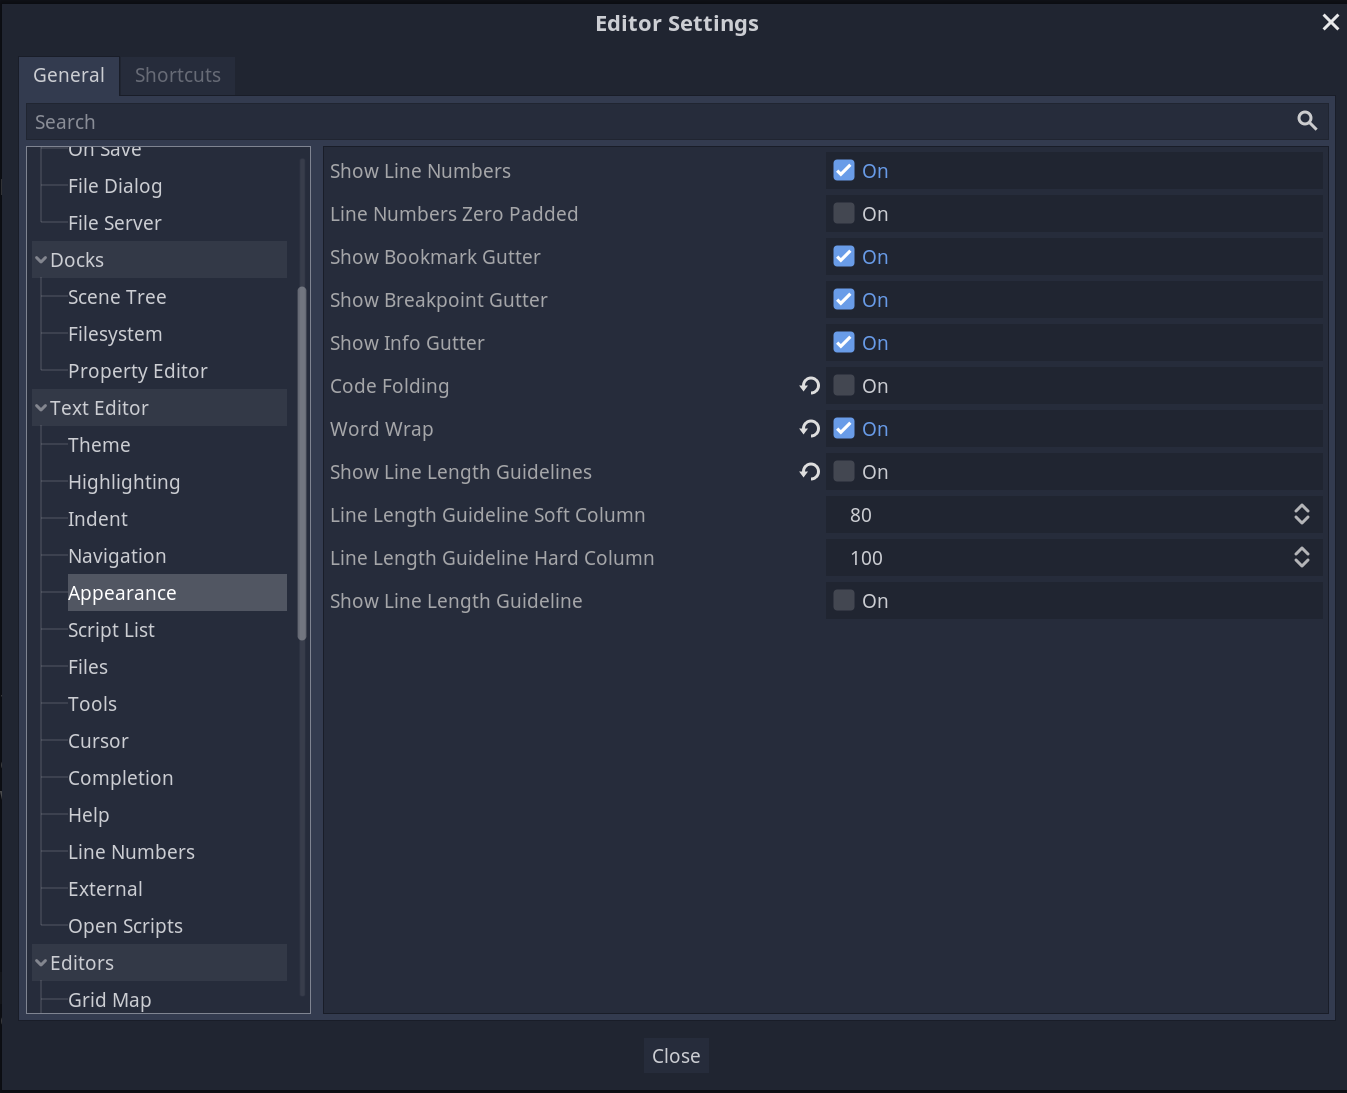Revert Word Wrap to default value
The height and width of the screenshot is (1093, 1347).
[809, 428]
